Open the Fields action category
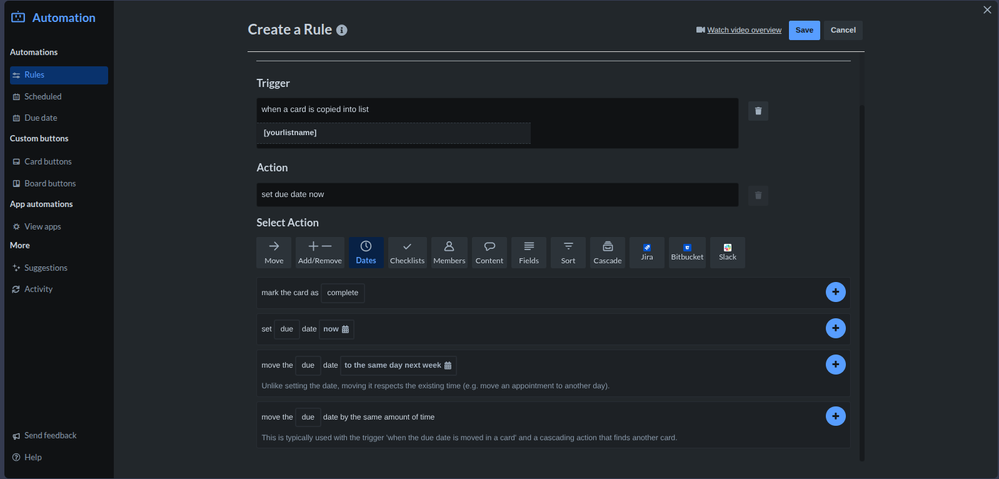This screenshot has height=479, width=999. tap(529, 252)
